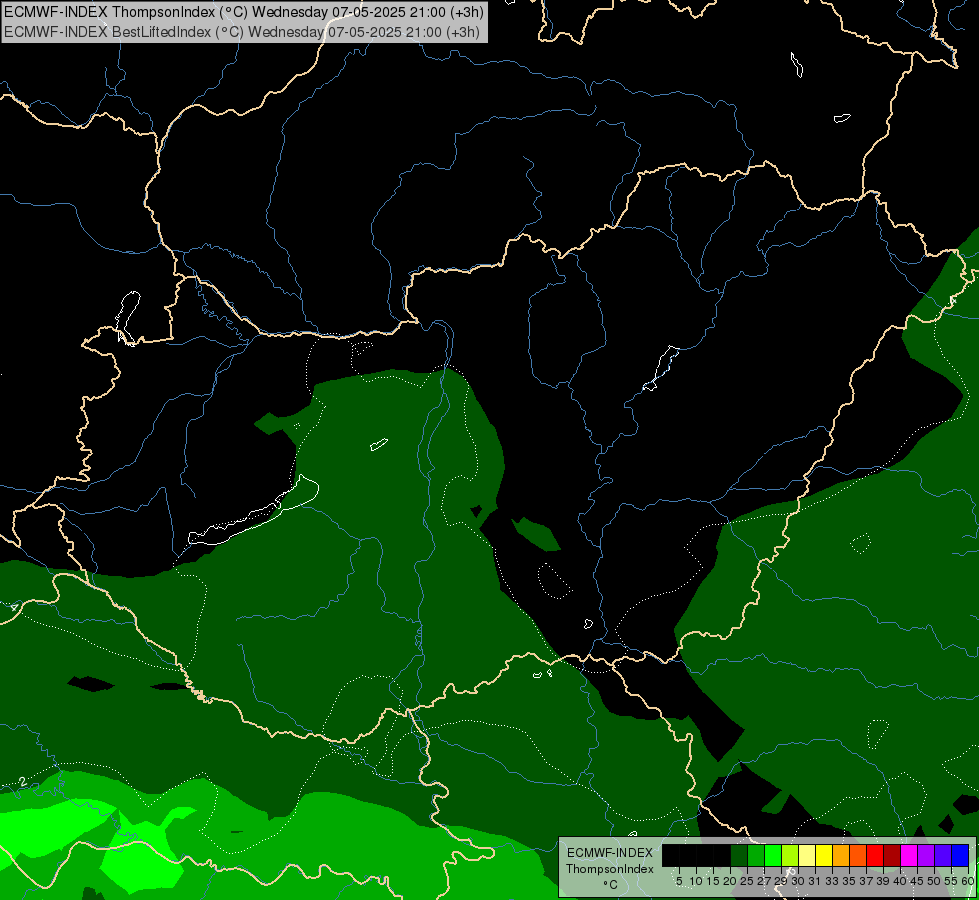Click the °C unit label in legend
Image resolution: width=979 pixels, height=900 pixels.
[611, 885]
